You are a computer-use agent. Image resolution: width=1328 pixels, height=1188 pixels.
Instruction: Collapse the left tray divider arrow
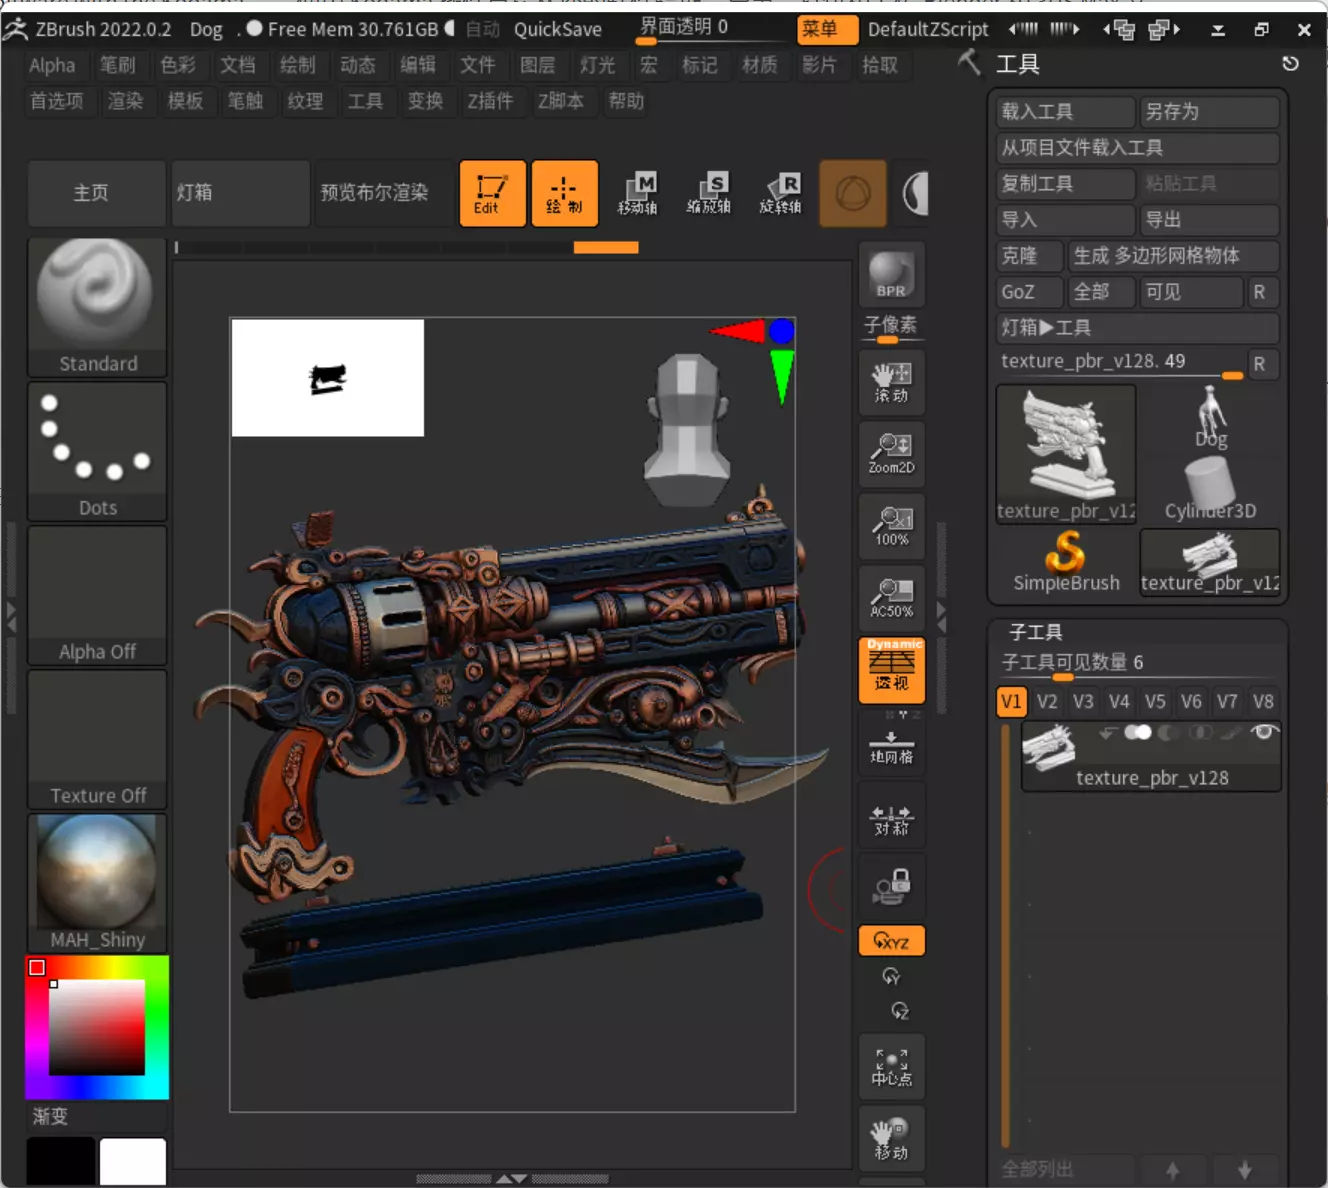click(11, 616)
